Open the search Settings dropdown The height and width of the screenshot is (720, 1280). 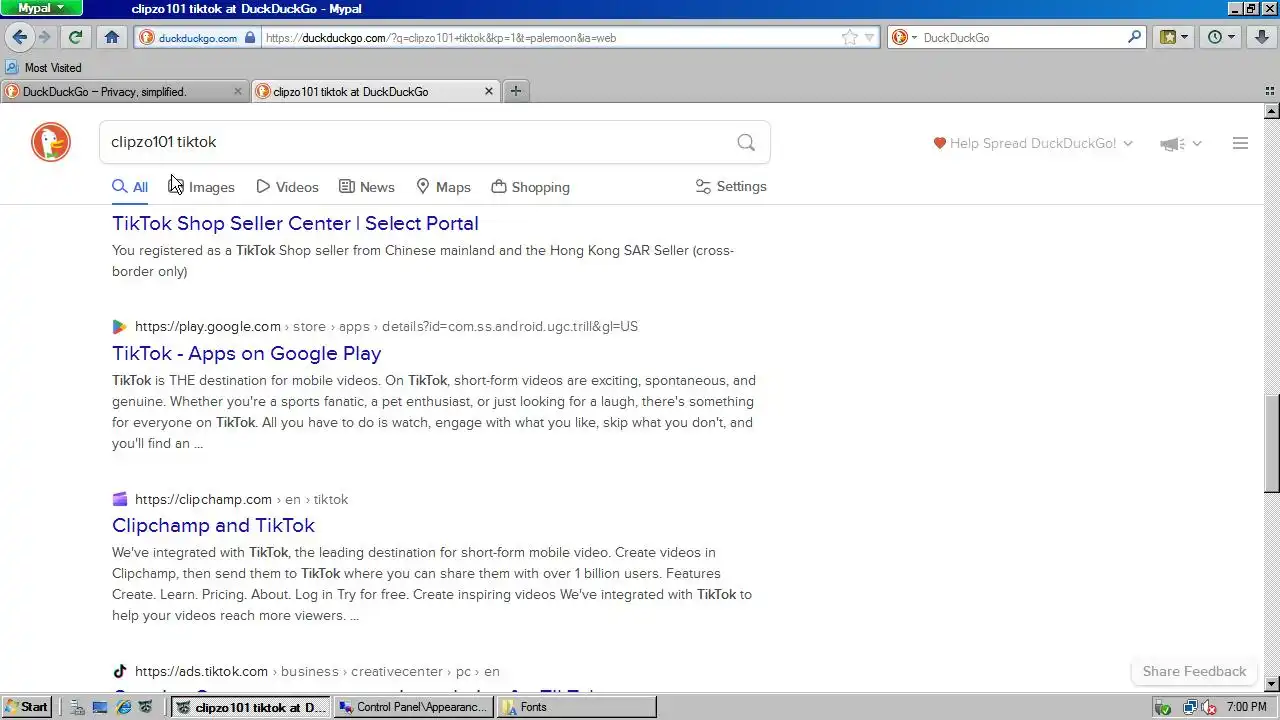click(x=731, y=186)
